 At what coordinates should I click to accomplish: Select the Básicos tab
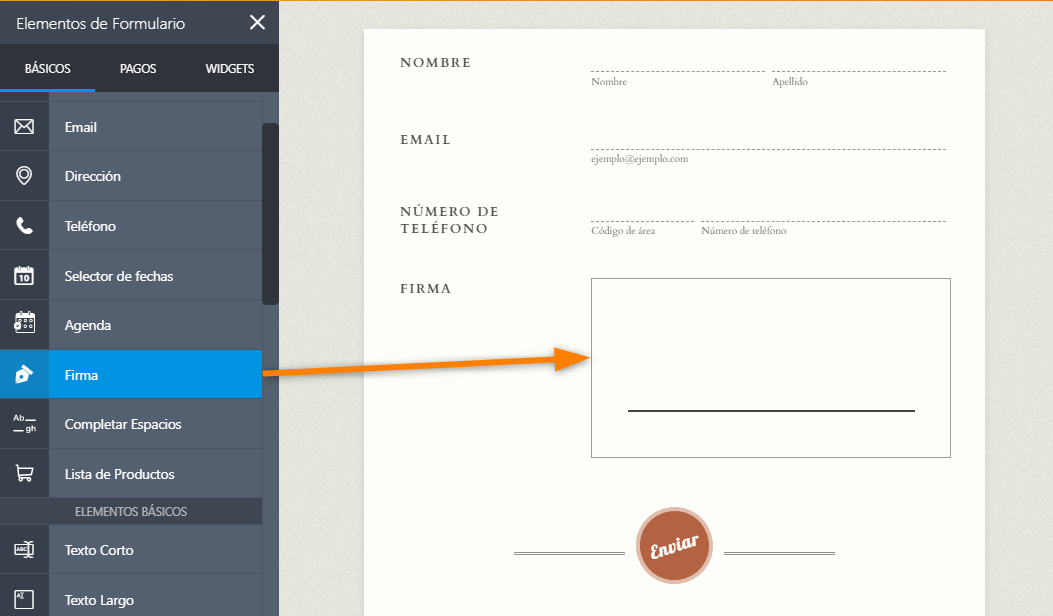[48, 69]
